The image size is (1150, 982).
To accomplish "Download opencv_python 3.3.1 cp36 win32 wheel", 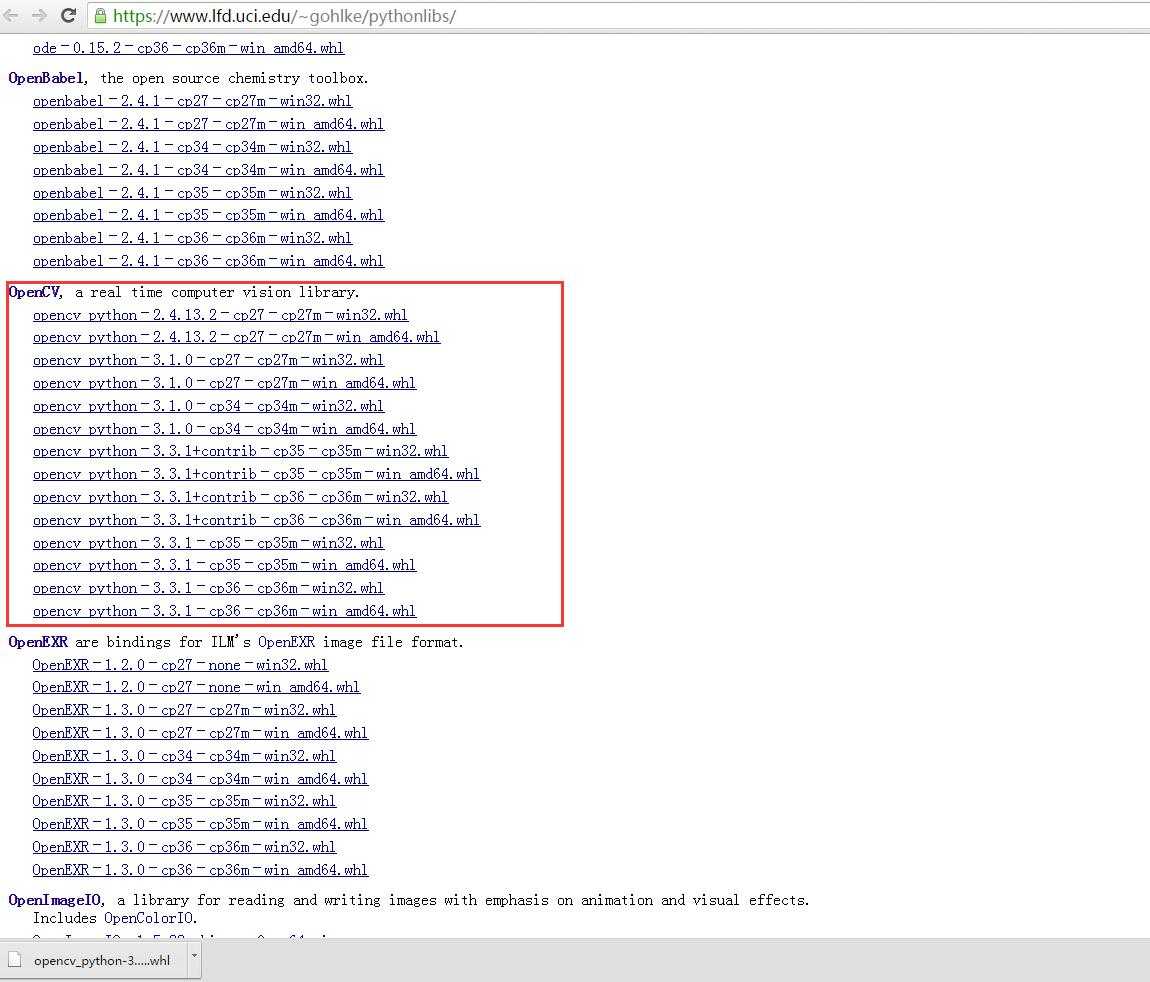I will tap(208, 588).
